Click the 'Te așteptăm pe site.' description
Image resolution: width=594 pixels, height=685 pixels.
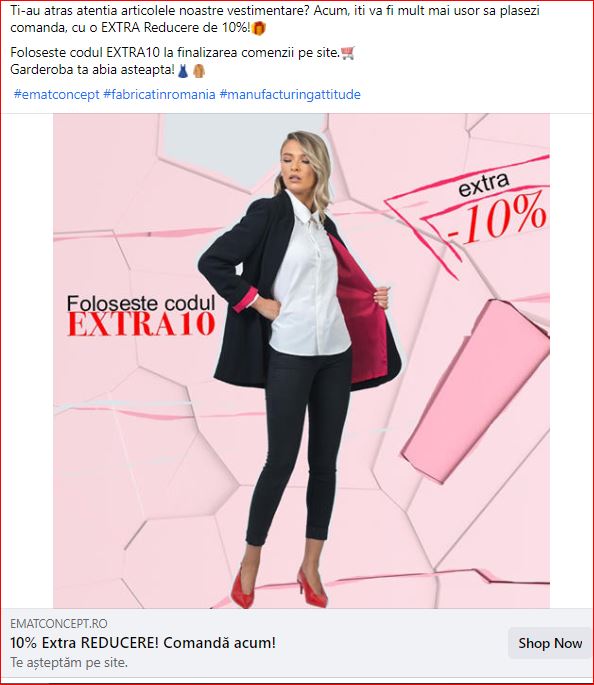(69, 662)
